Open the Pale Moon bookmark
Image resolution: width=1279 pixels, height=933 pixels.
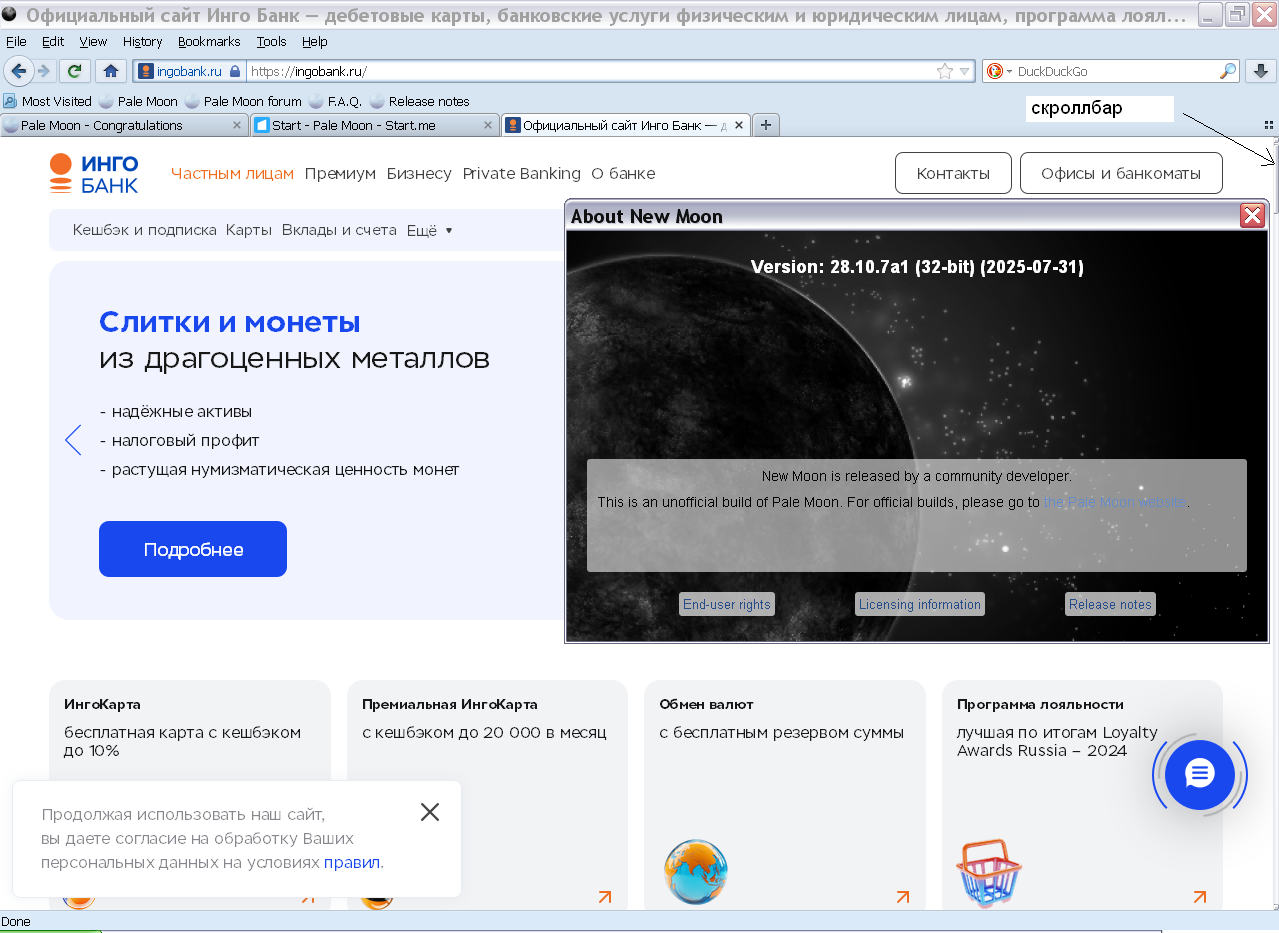click(138, 101)
